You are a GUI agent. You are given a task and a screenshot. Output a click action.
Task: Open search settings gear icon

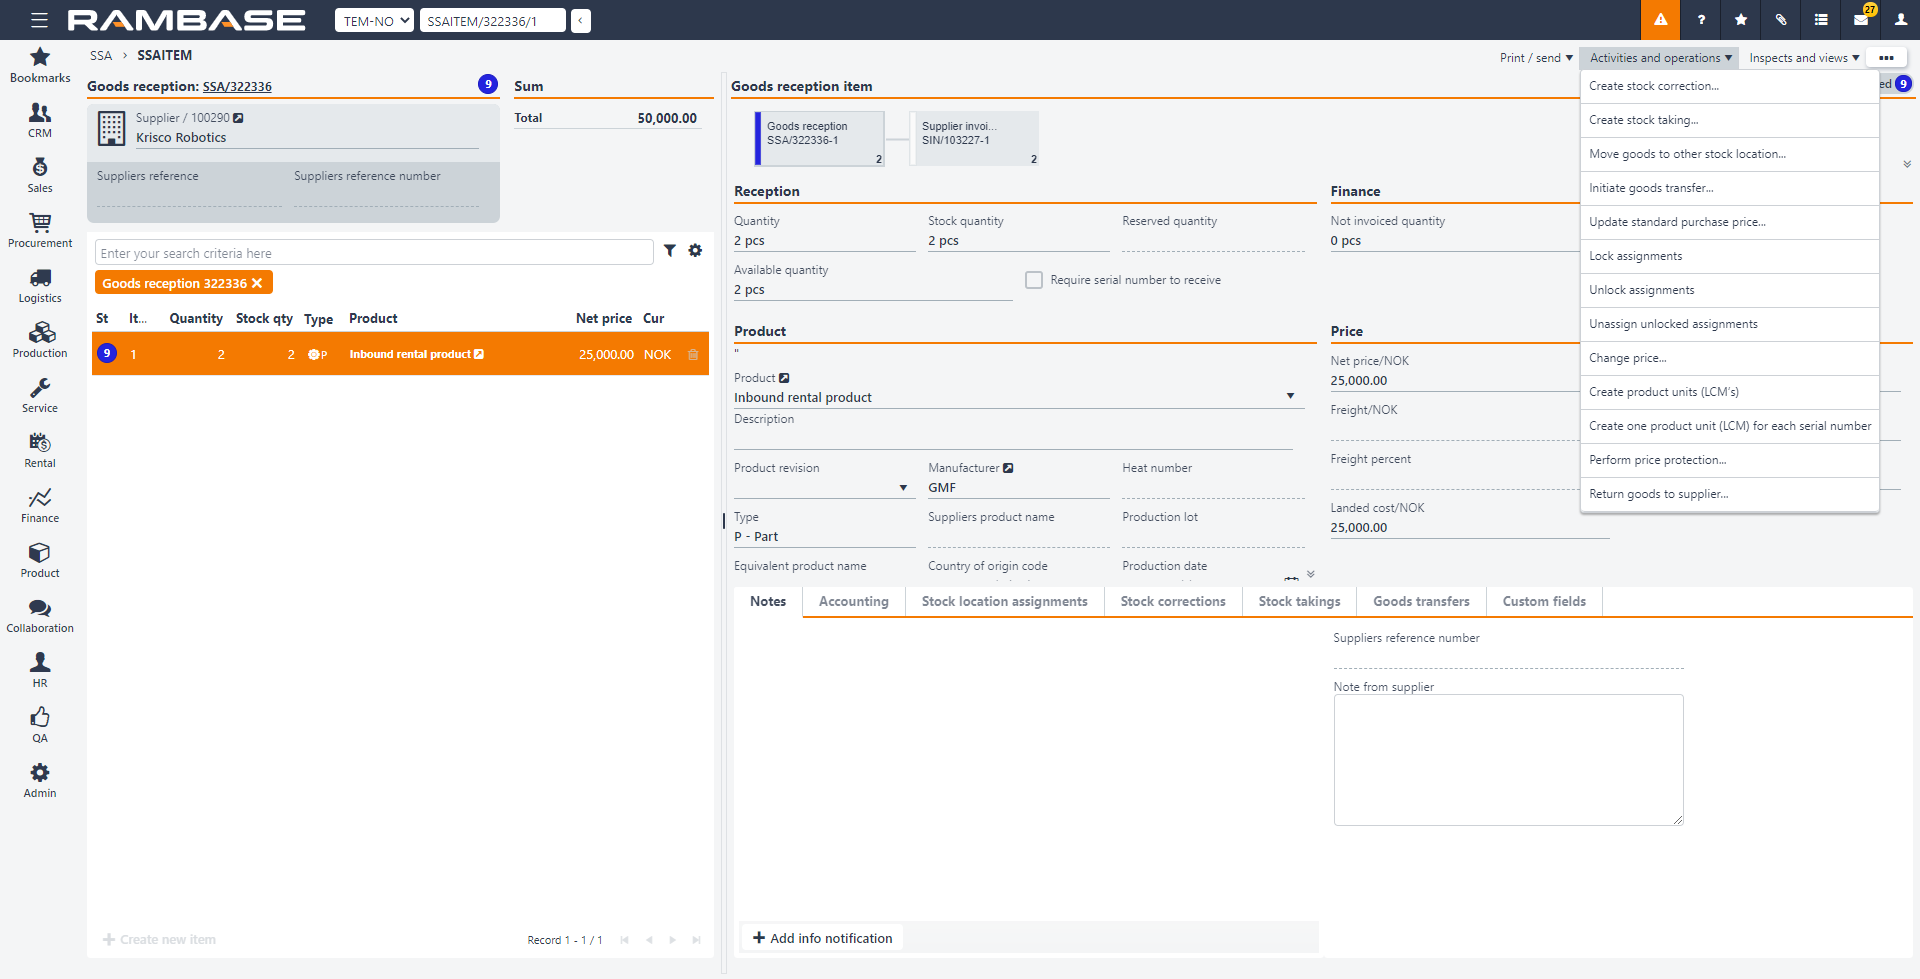pyautogui.click(x=695, y=251)
